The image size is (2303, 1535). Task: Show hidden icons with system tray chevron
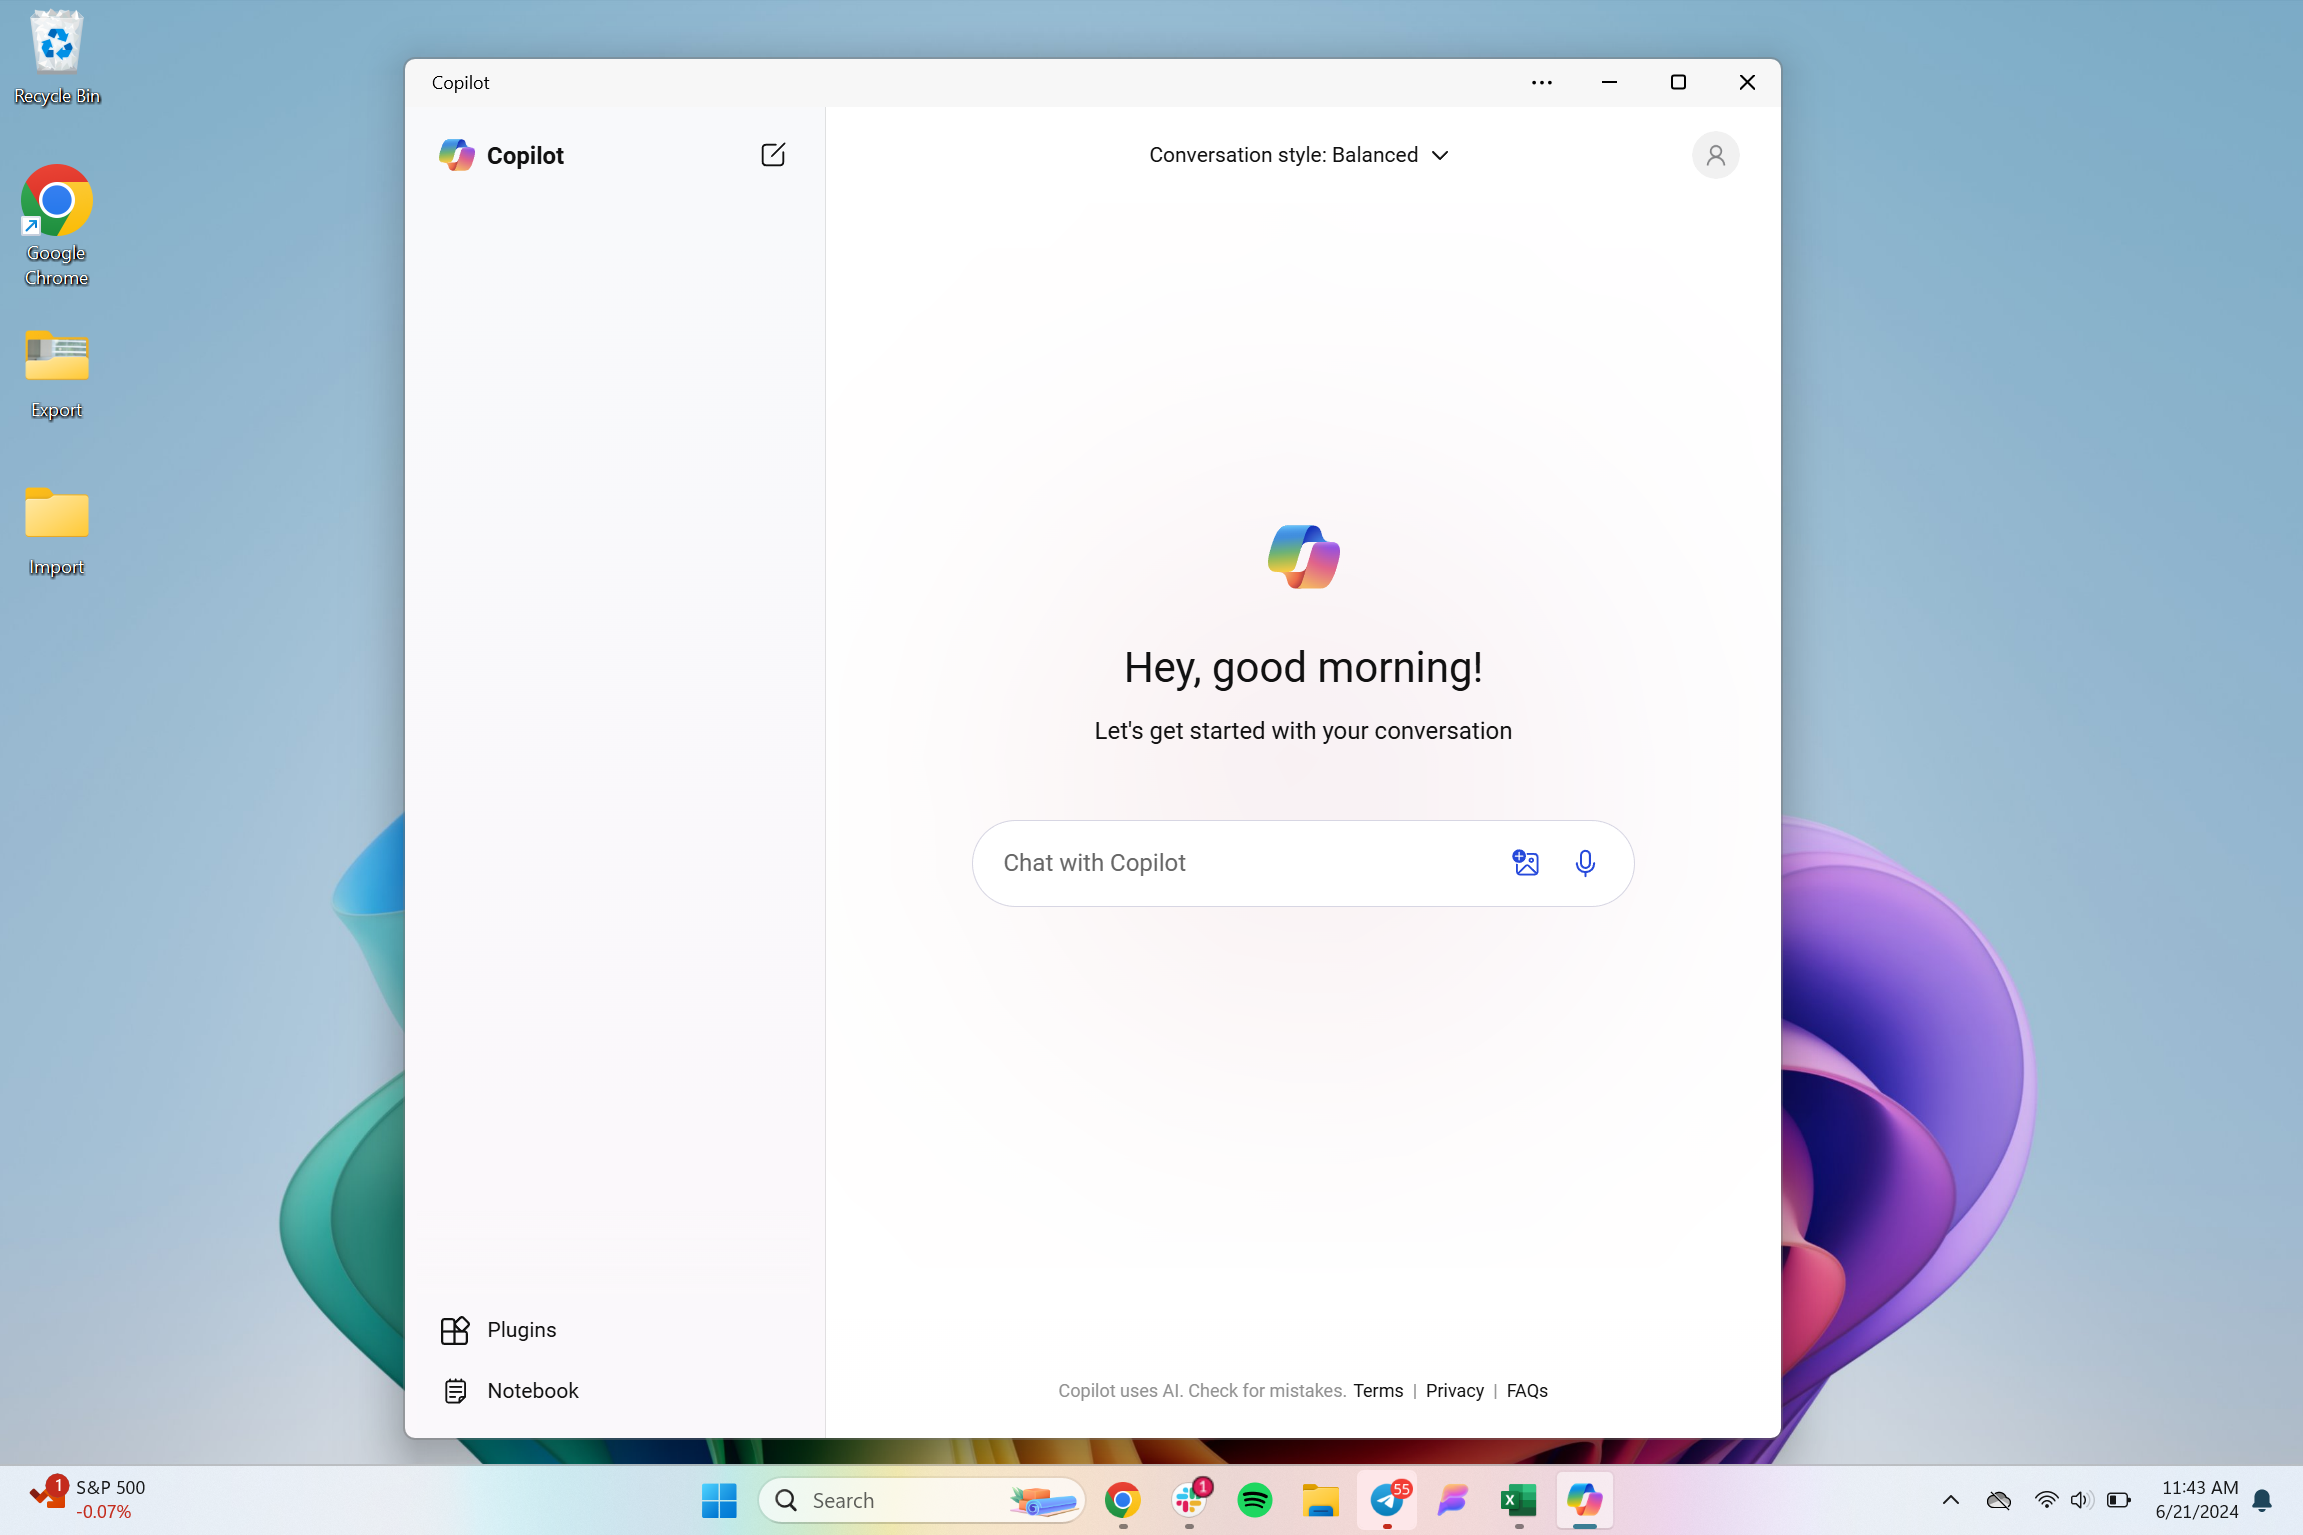(x=1950, y=1499)
